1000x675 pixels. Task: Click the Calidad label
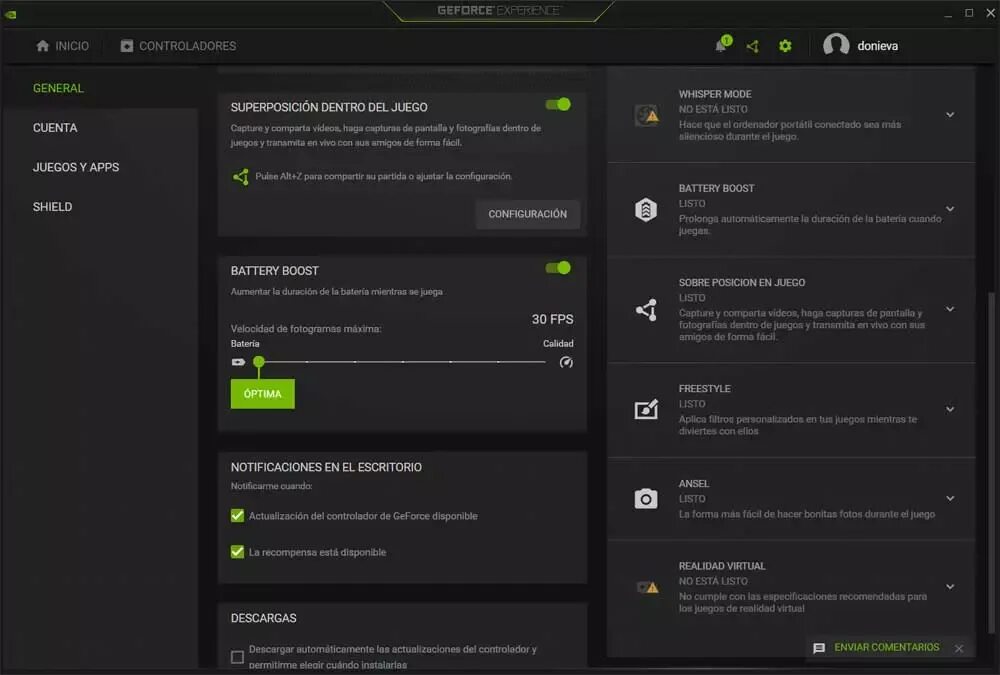[558, 343]
